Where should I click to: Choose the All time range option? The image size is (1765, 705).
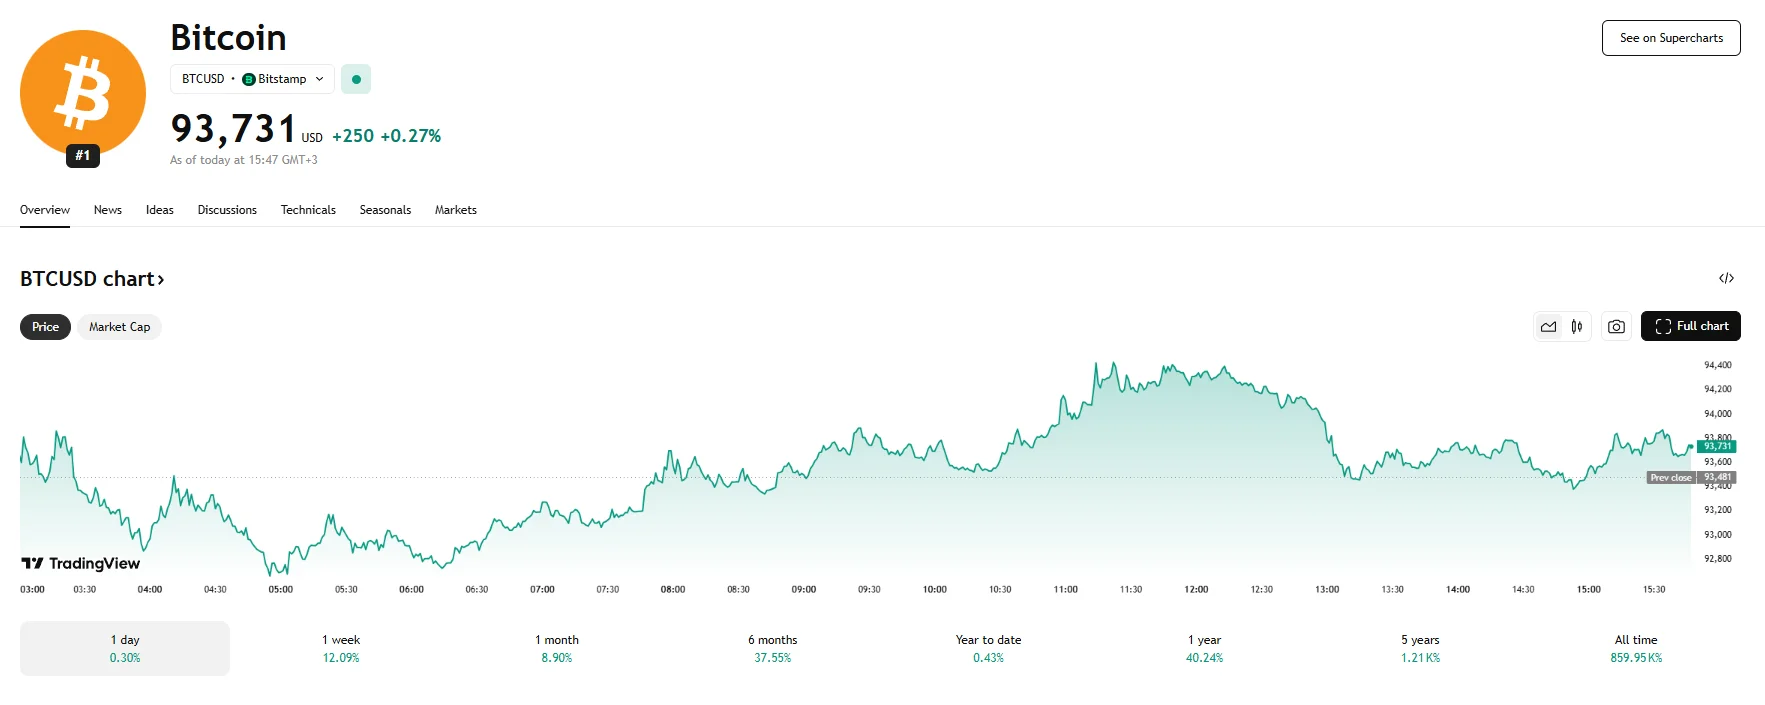(1636, 648)
